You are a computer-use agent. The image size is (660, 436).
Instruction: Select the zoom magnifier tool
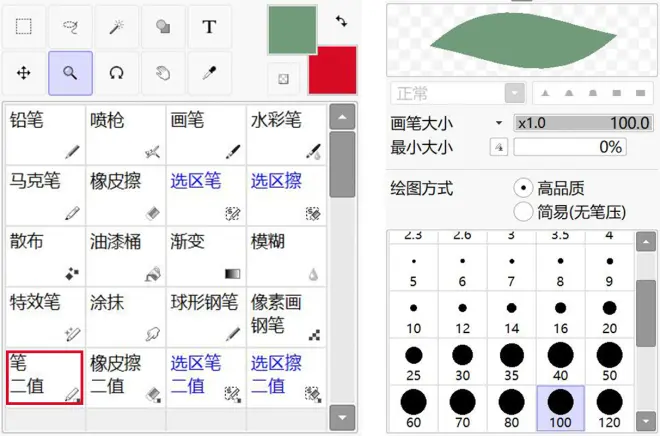(70, 73)
